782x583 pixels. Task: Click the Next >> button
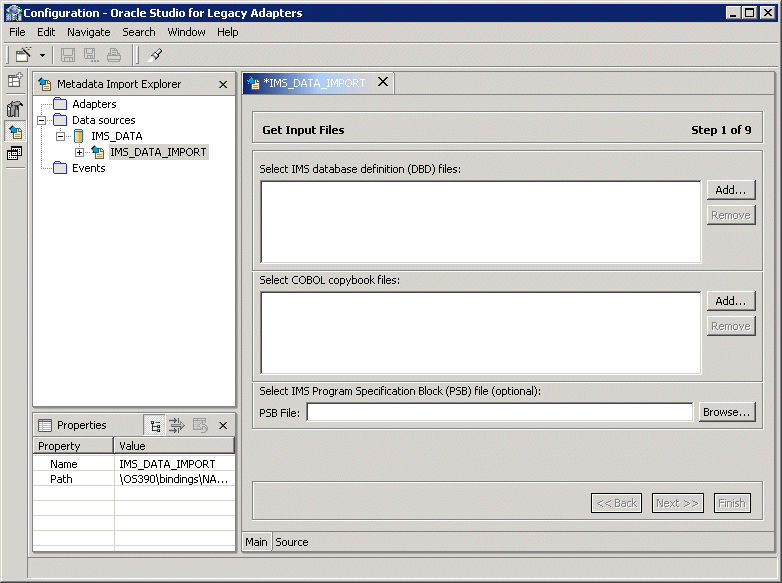[677, 503]
